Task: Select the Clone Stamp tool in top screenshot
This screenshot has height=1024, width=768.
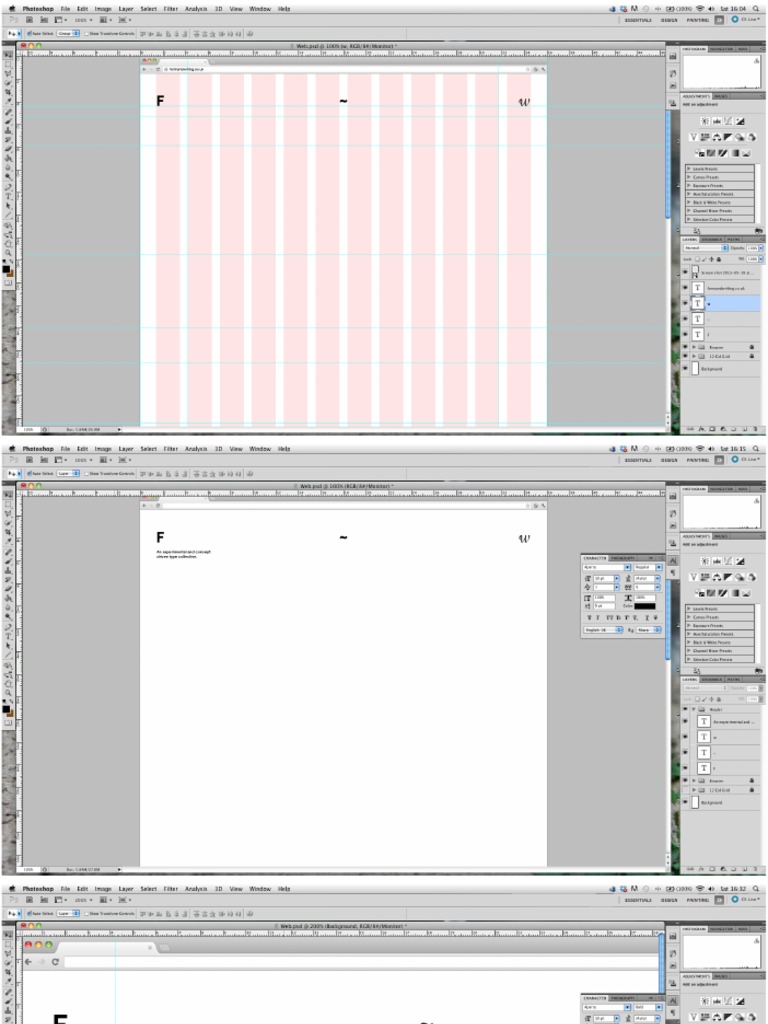Action: click(x=8, y=131)
